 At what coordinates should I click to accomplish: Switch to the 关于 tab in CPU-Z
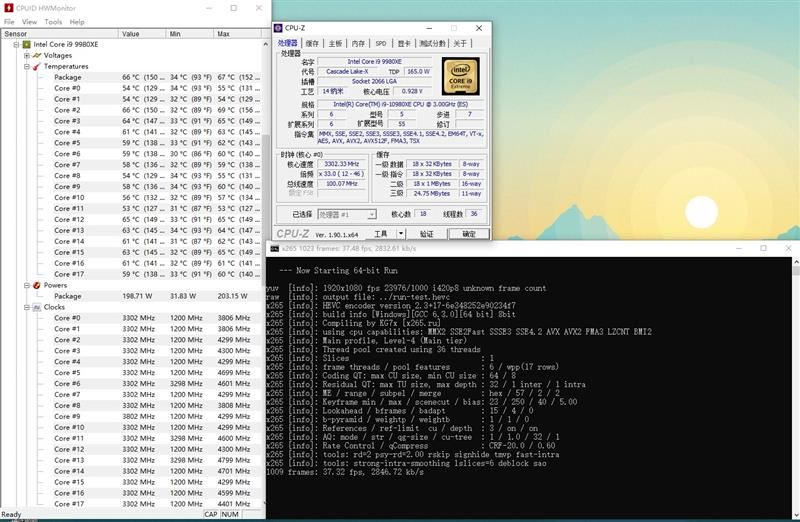coord(460,43)
